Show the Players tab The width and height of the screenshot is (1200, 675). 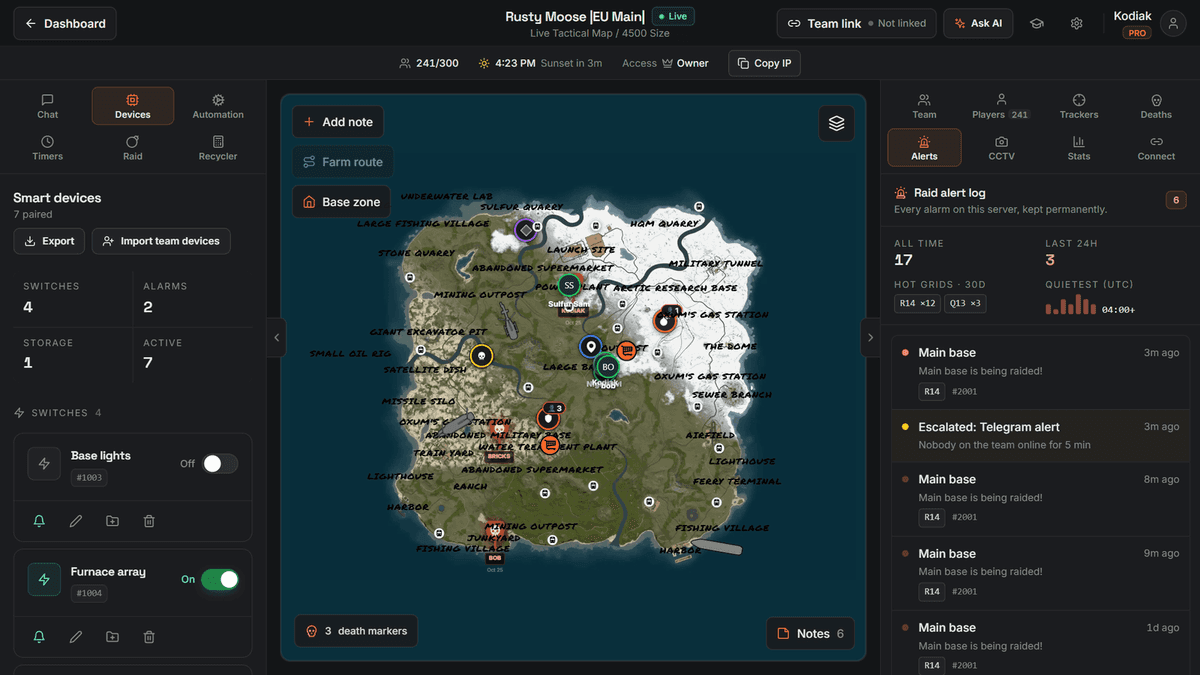(x=1001, y=106)
